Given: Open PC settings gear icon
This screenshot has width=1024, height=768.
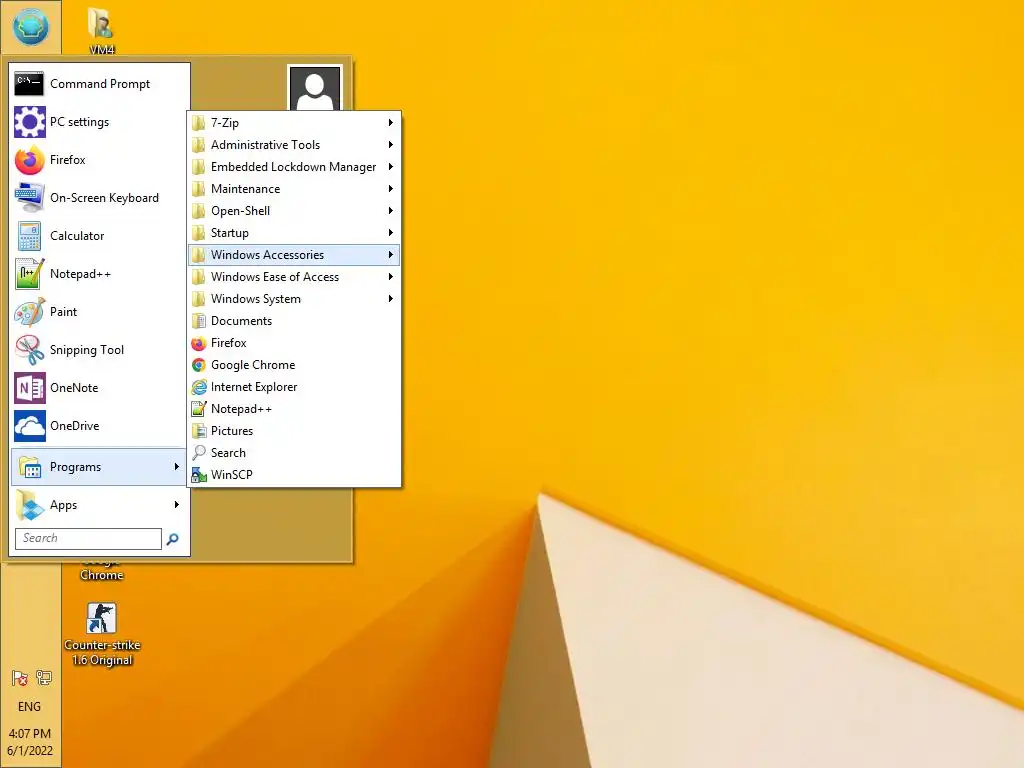Looking at the screenshot, I should click(29, 122).
